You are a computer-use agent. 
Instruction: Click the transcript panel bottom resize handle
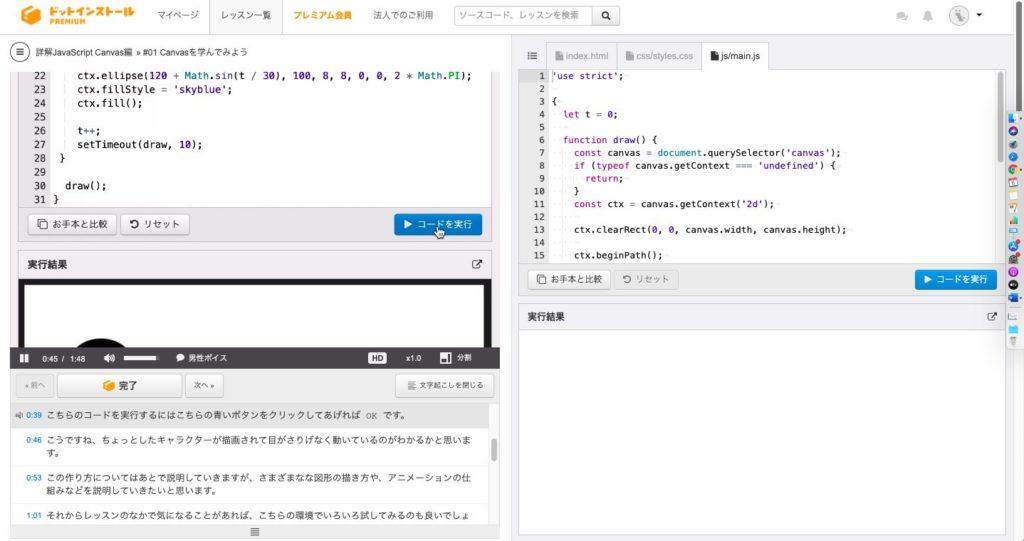coord(255,532)
